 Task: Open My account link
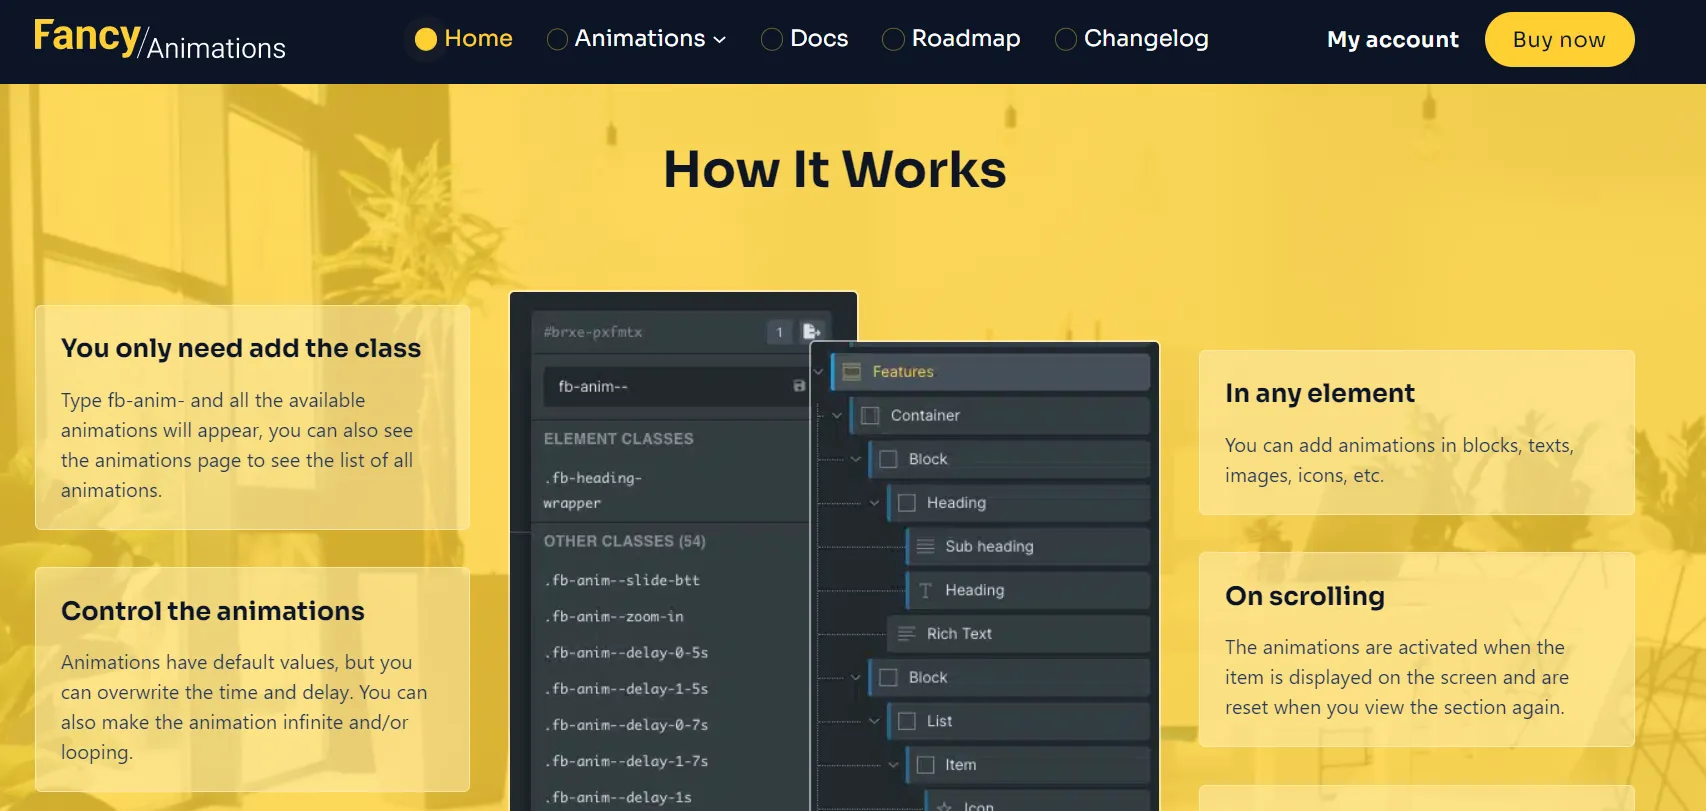(x=1392, y=40)
